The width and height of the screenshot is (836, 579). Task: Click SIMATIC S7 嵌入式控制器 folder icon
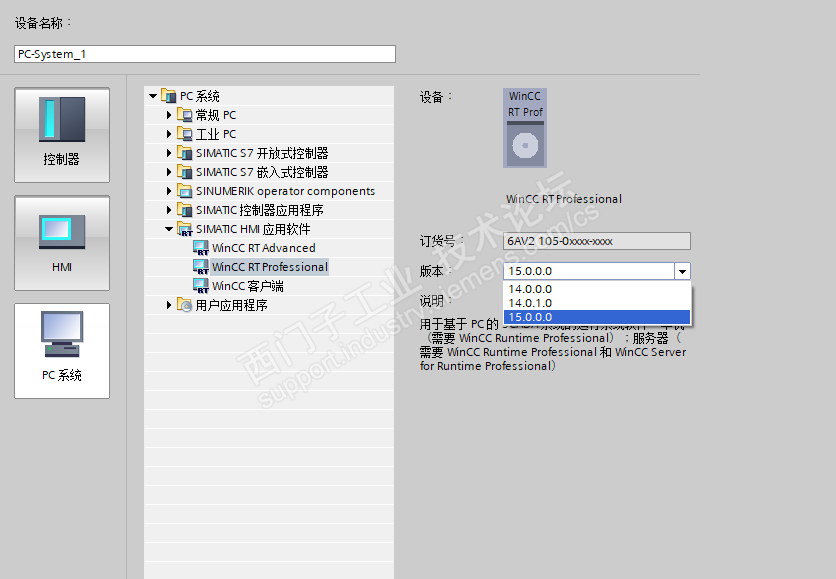click(184, 172)
